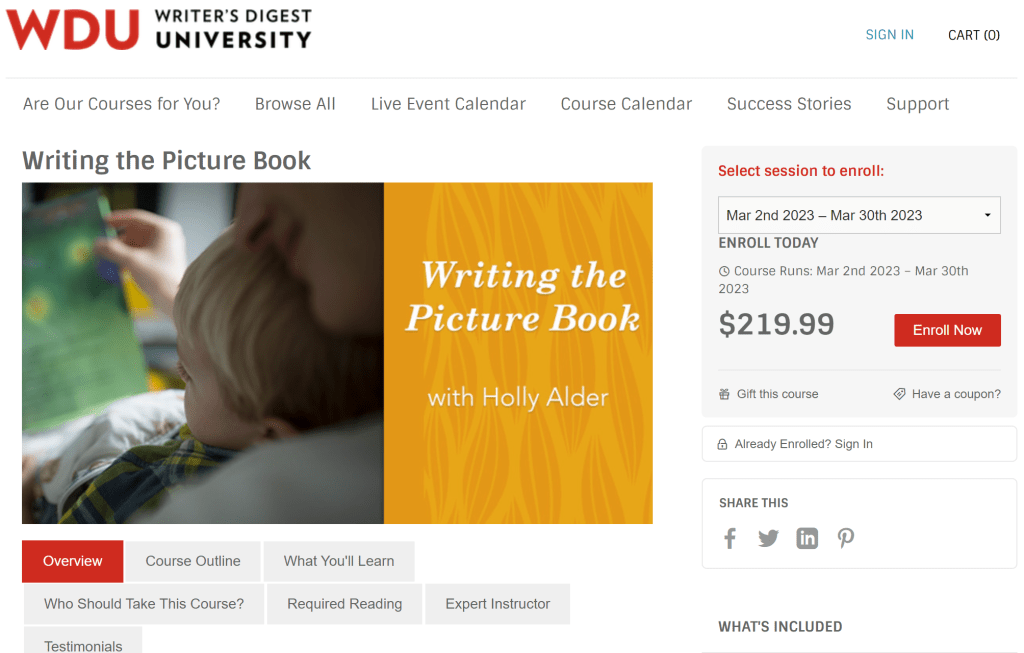Viewport: 1024px width, 653px height.
Task: Click the Sign In link
Action: [x=889, y=35]
